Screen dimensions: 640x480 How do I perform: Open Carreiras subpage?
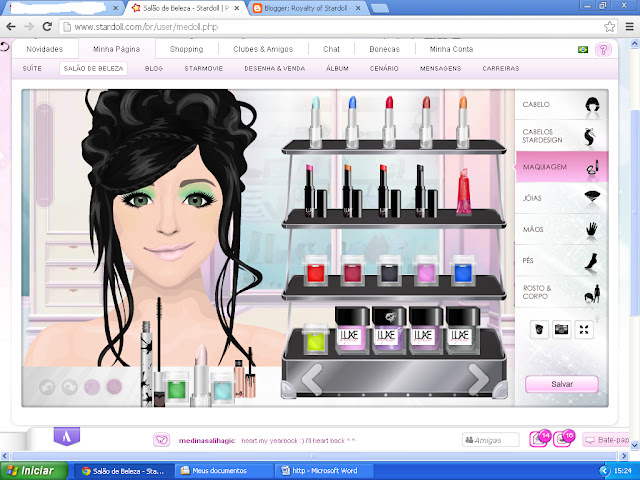[x=501, y=68]
